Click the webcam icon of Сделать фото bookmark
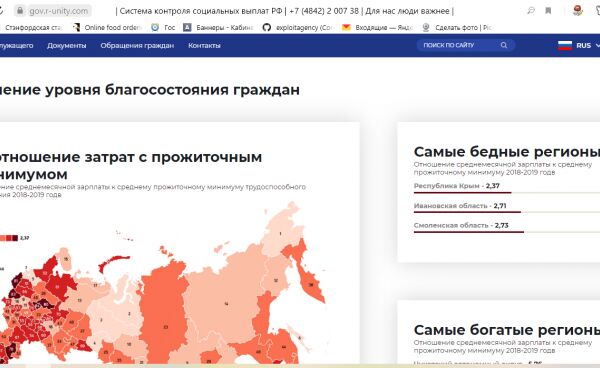 (426, 27)
